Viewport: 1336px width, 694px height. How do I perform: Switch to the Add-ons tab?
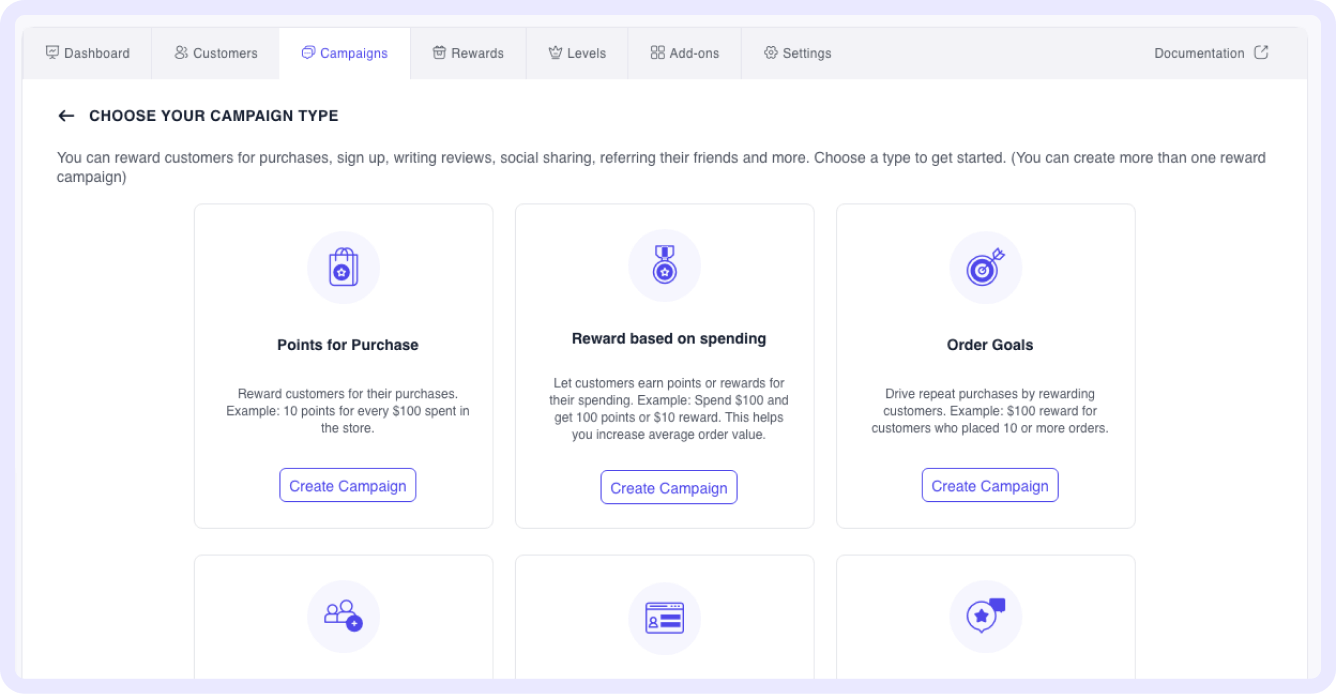pyautogui.click(x=684, y=53)
